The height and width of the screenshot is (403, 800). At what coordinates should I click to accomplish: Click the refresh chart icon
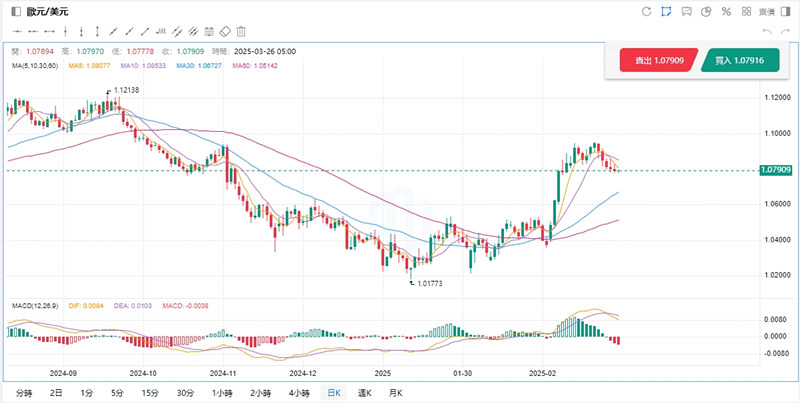647,11
